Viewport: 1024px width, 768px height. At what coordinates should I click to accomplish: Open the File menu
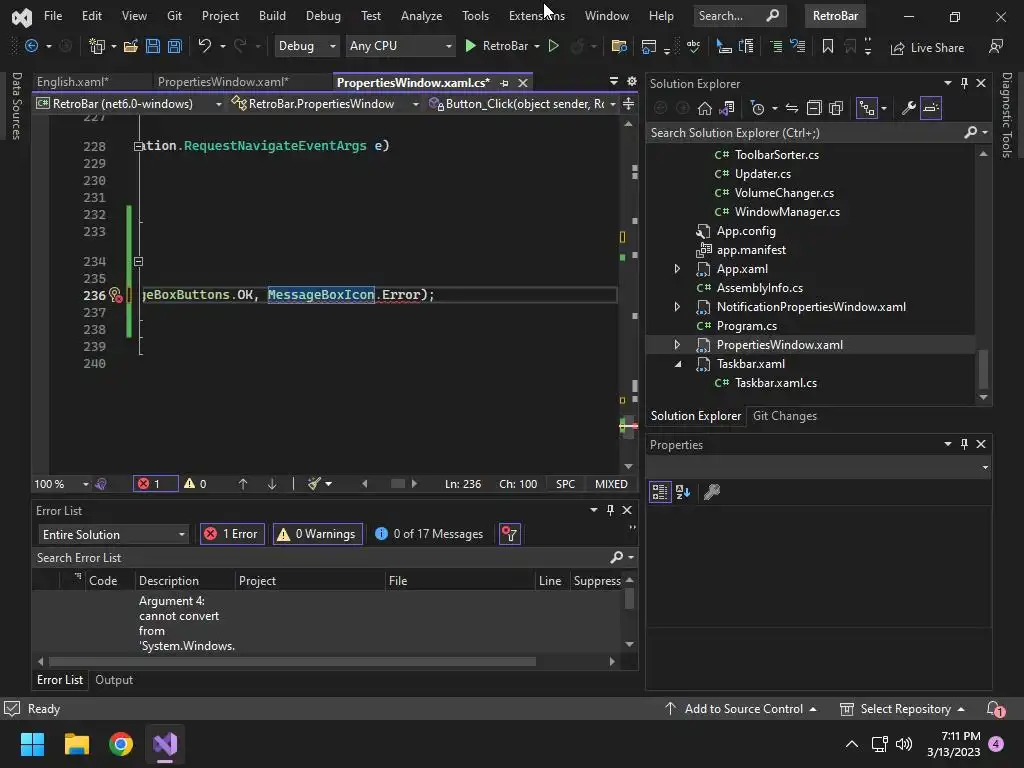point(53,16)
